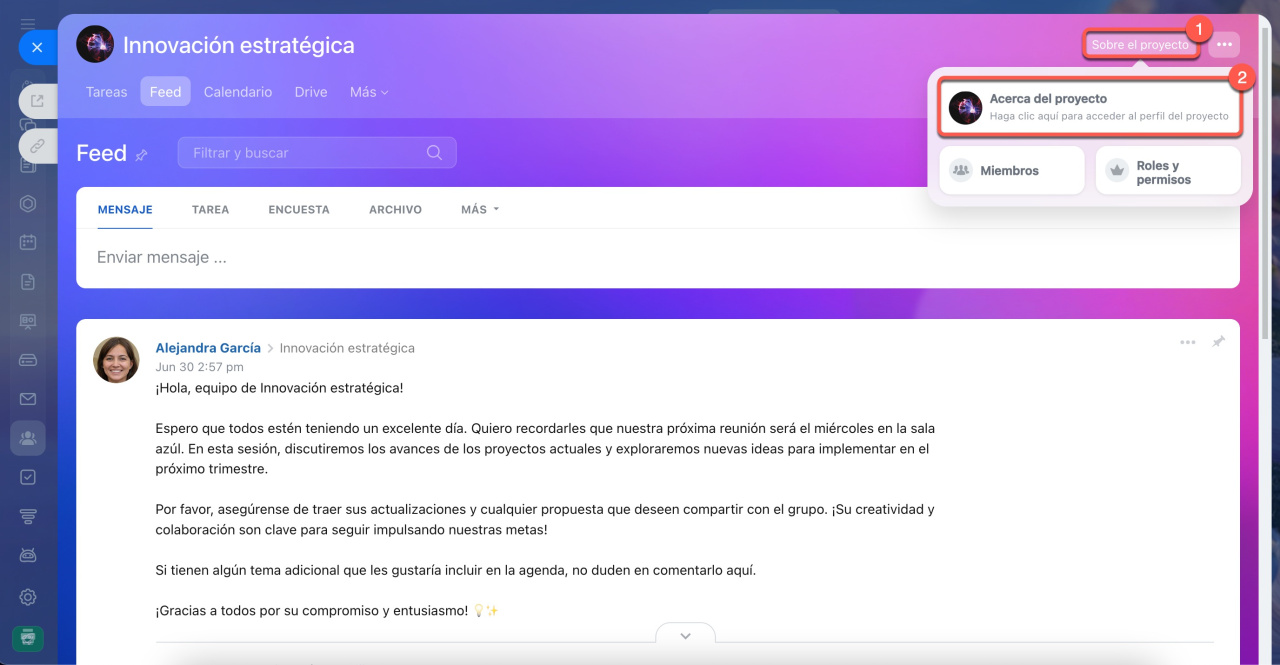The height and width of the screenshot is (665, 1280).
Task: Click the search magnifier icon
Action: (434, 153)
